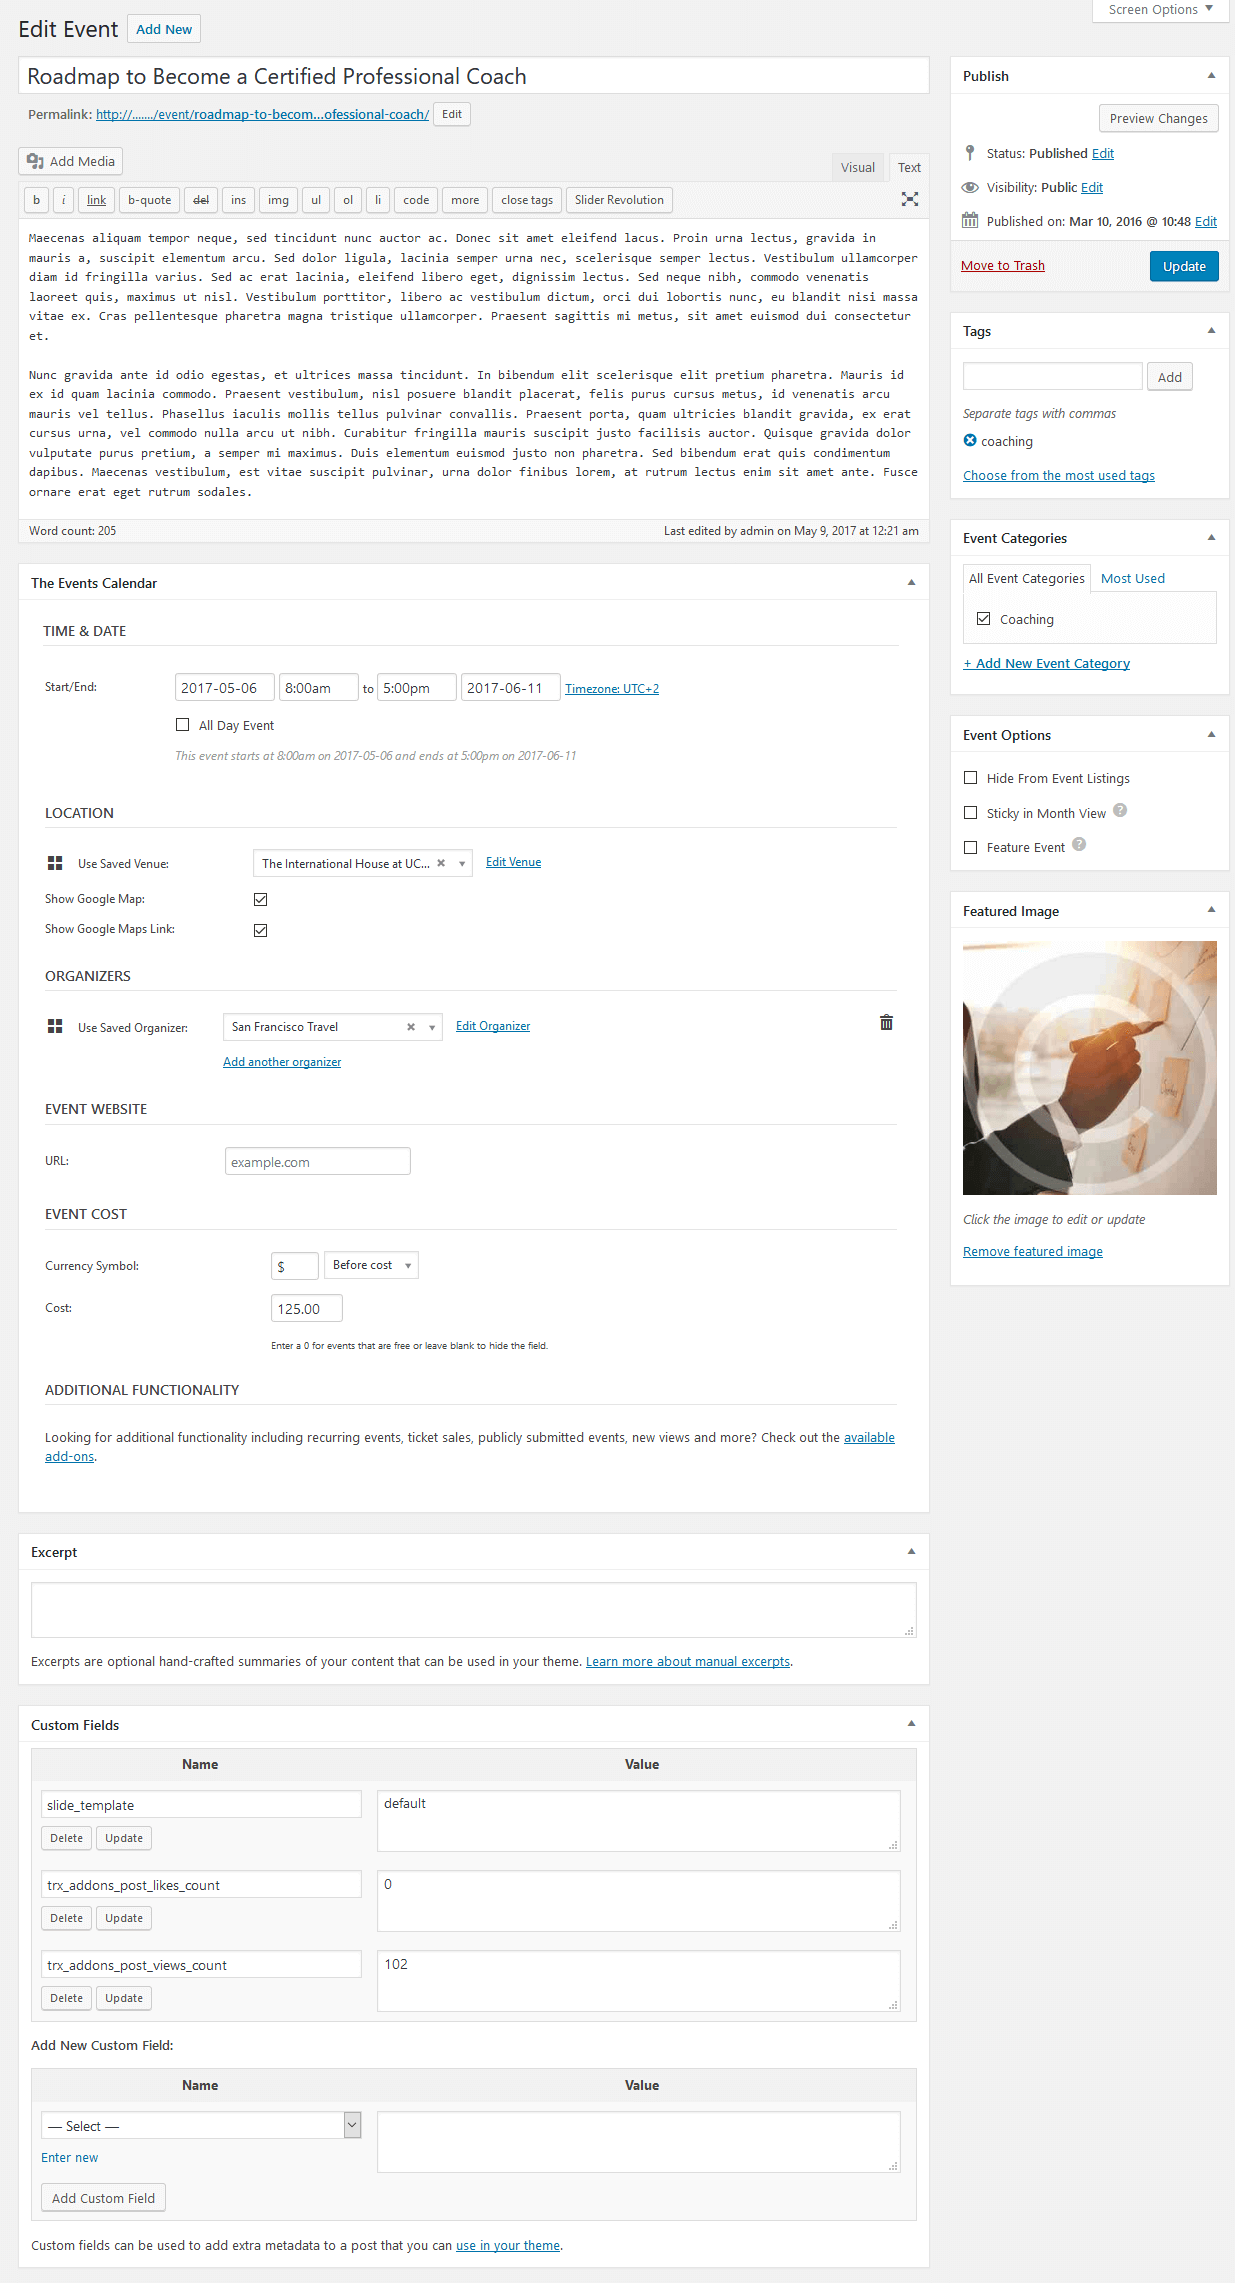
Task: Click the event Cost field
Action: point(307,1308)
